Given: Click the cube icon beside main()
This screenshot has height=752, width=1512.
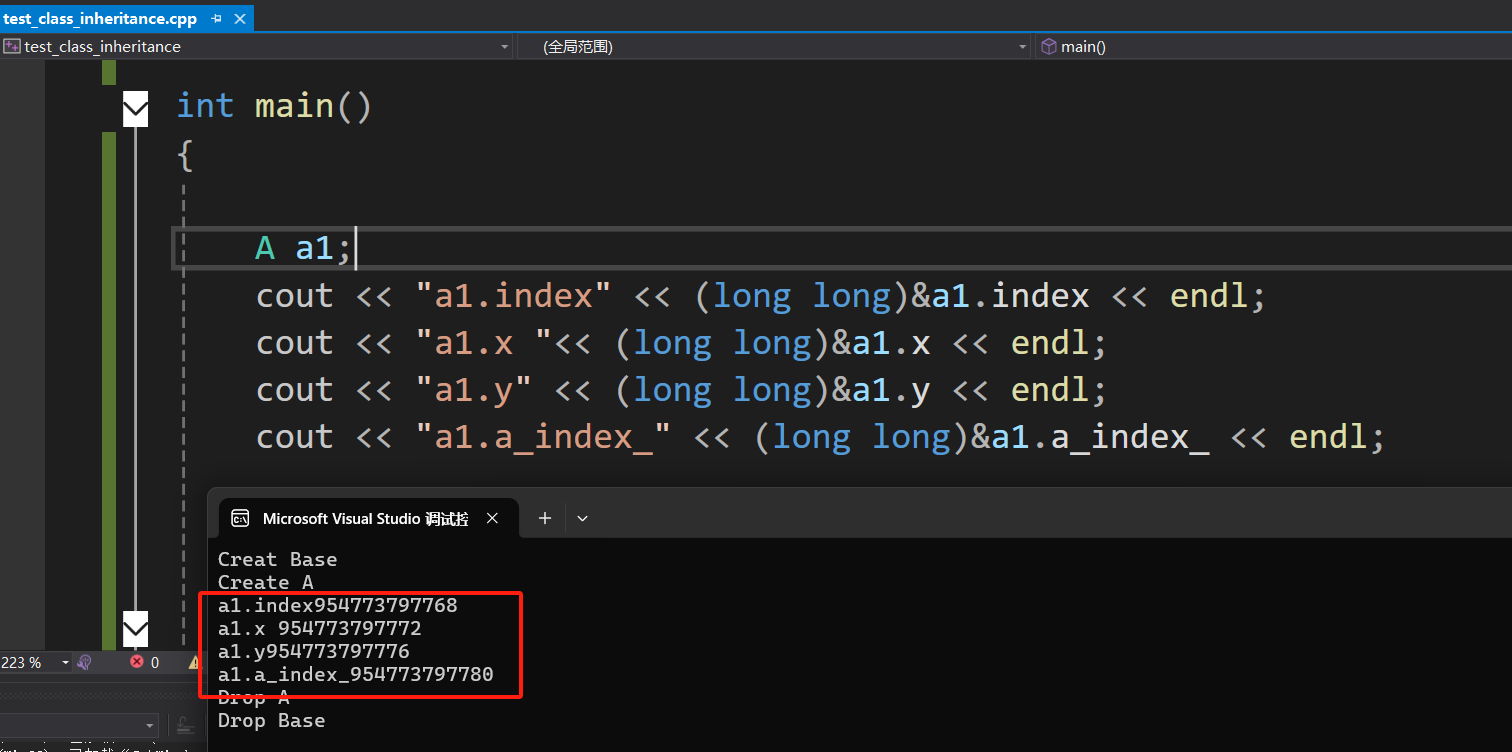Looking at the screenshot, I should pyautogui.click(x=1048, y=46).
